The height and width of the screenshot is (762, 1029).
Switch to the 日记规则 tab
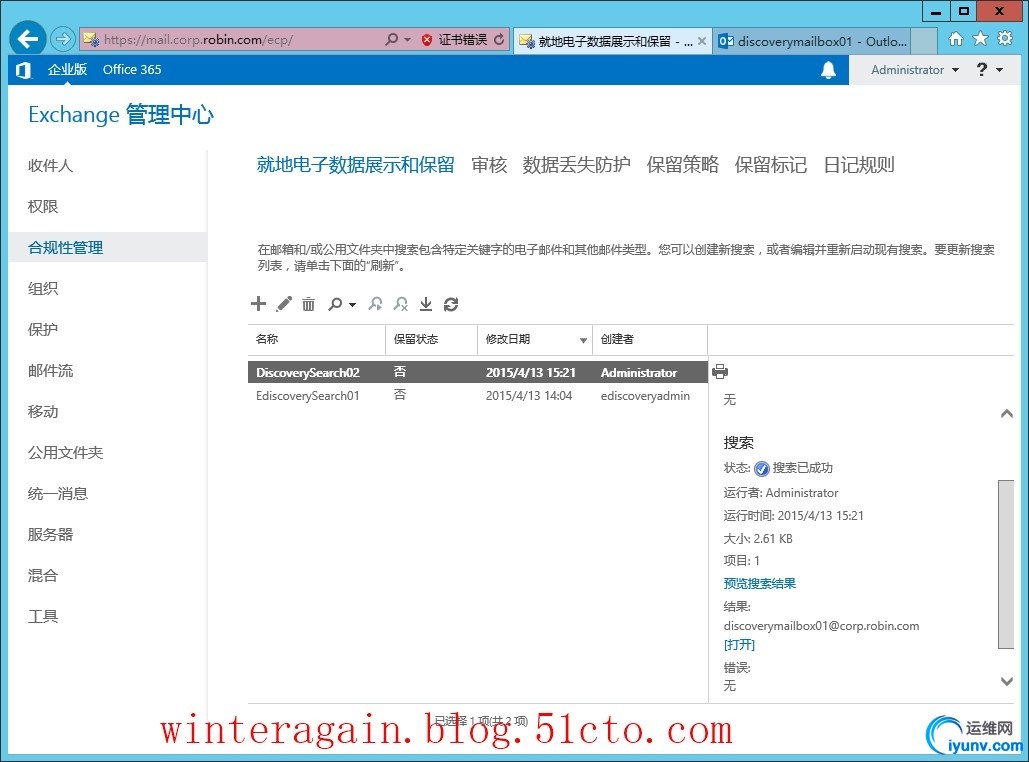click(x=858, y=165)
